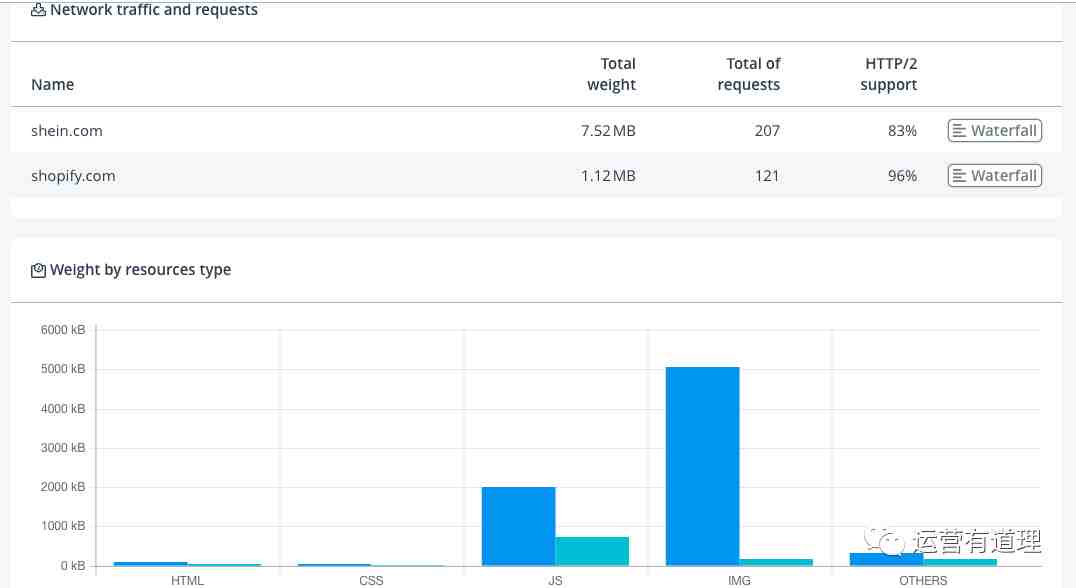The height and width of the screenshot is (588, 1076).
Task: Click the Network traffic and requests icon
Action: [x=38, y=10]
